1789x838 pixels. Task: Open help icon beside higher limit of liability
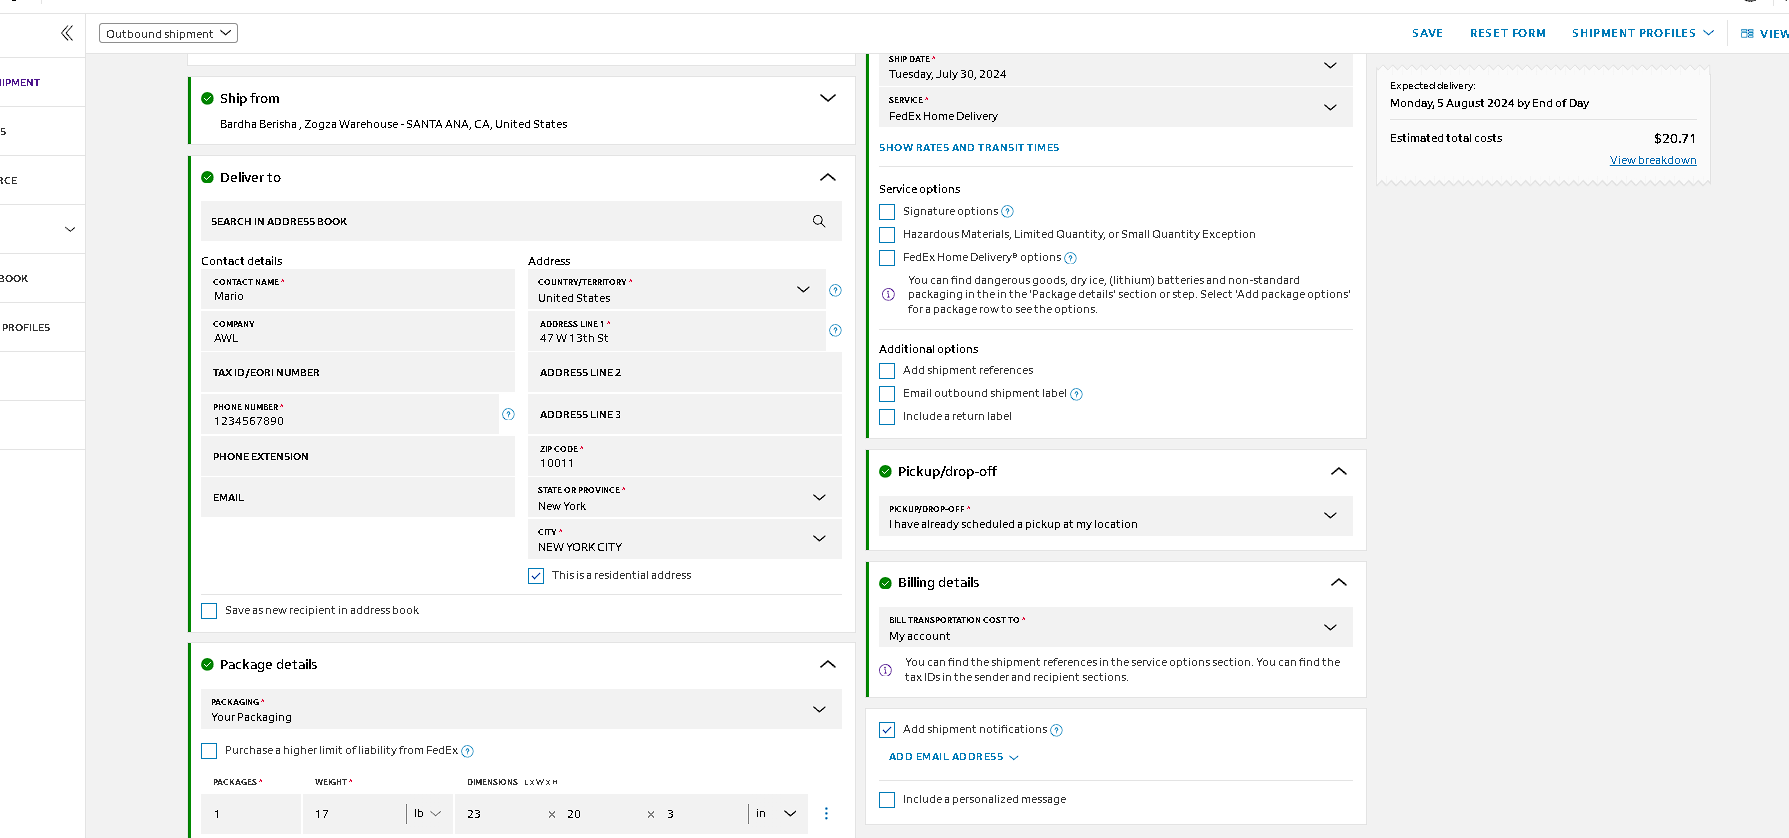(467, 751)
